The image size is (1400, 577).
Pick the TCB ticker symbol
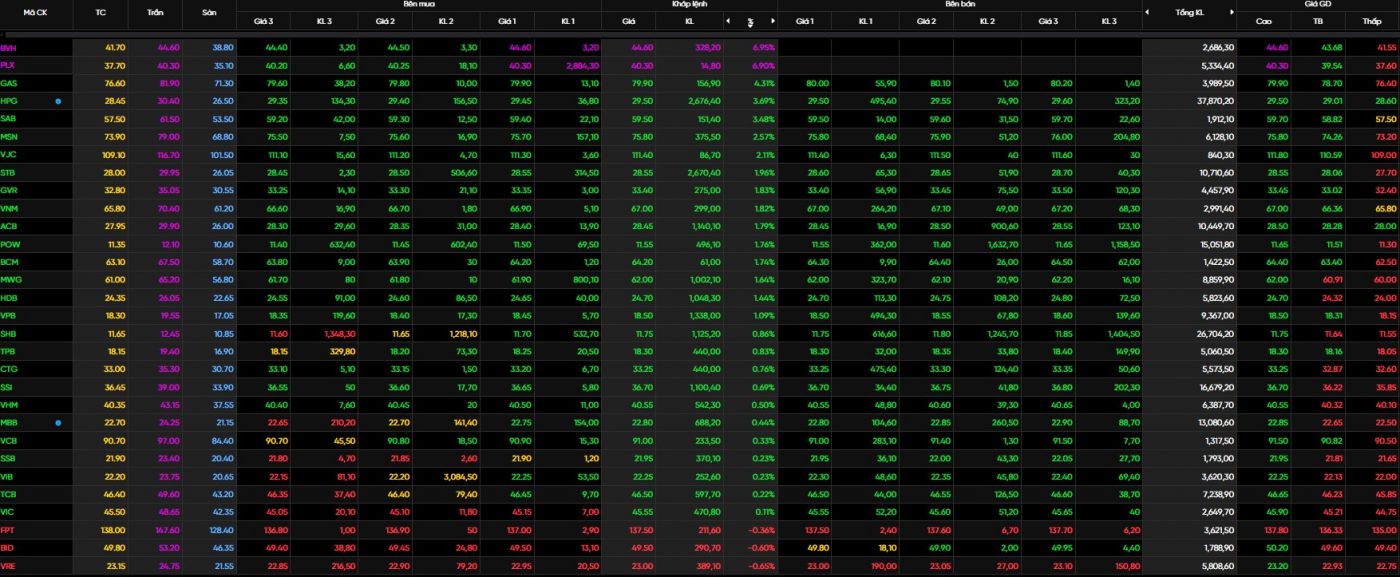pos(8,494)
